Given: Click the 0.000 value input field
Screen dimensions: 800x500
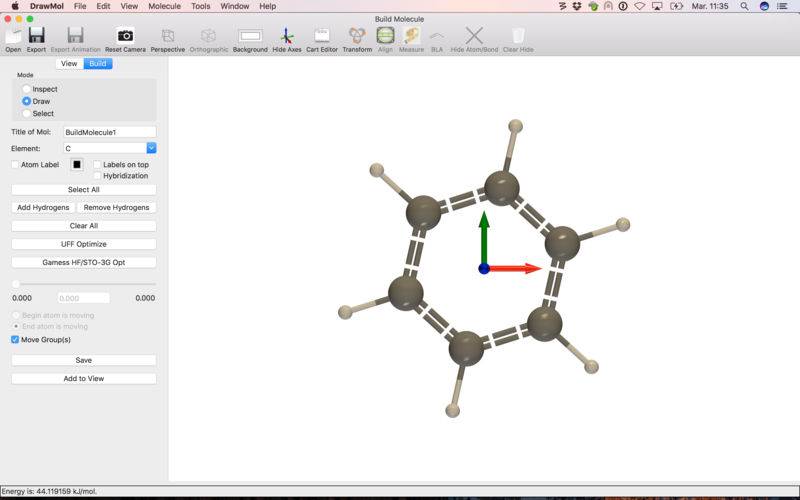Looking at the screenshot, I should coord(84,298).
